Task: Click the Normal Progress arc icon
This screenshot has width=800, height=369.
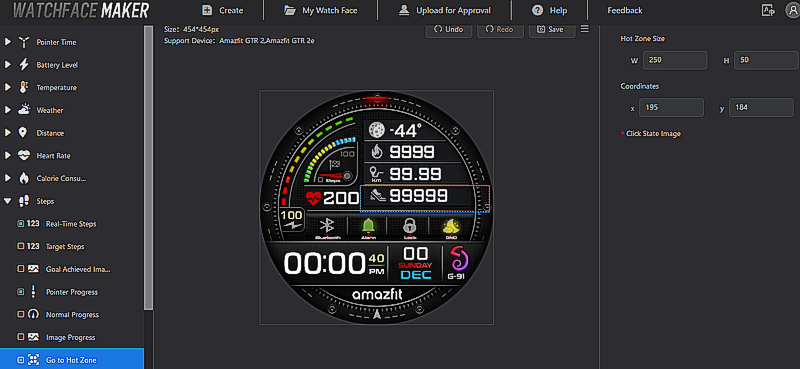Action: click(x=33, y=314)
